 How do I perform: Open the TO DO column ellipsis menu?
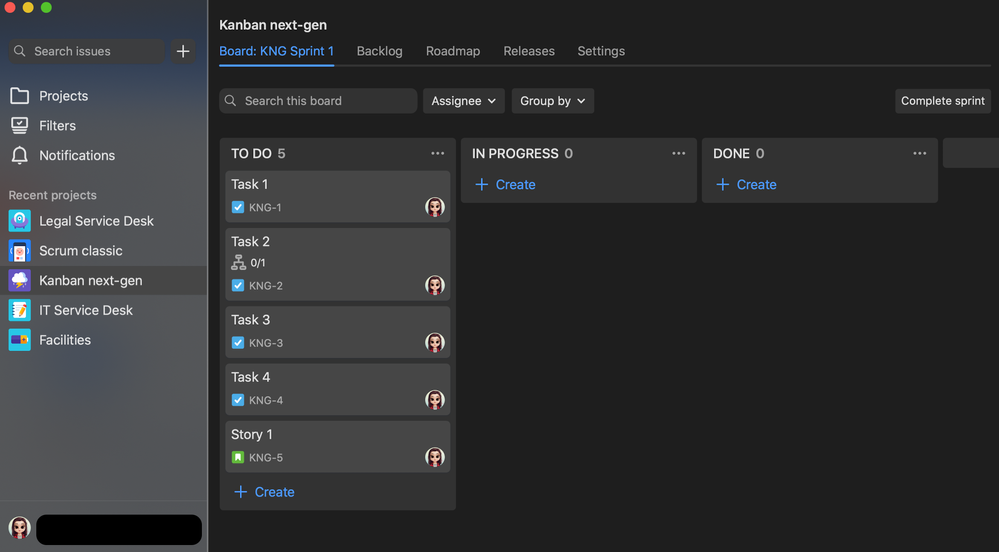(x=438, y=154)
